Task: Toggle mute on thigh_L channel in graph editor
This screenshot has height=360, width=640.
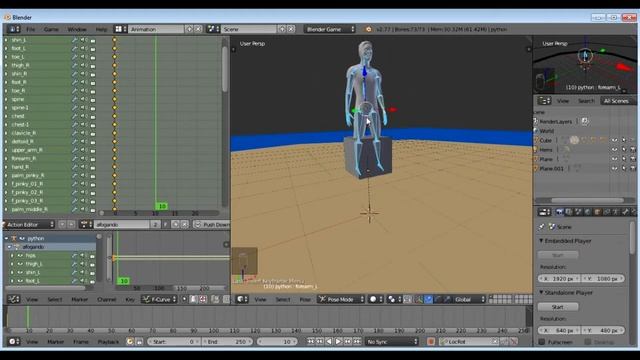Action: (x=83, y=264)
